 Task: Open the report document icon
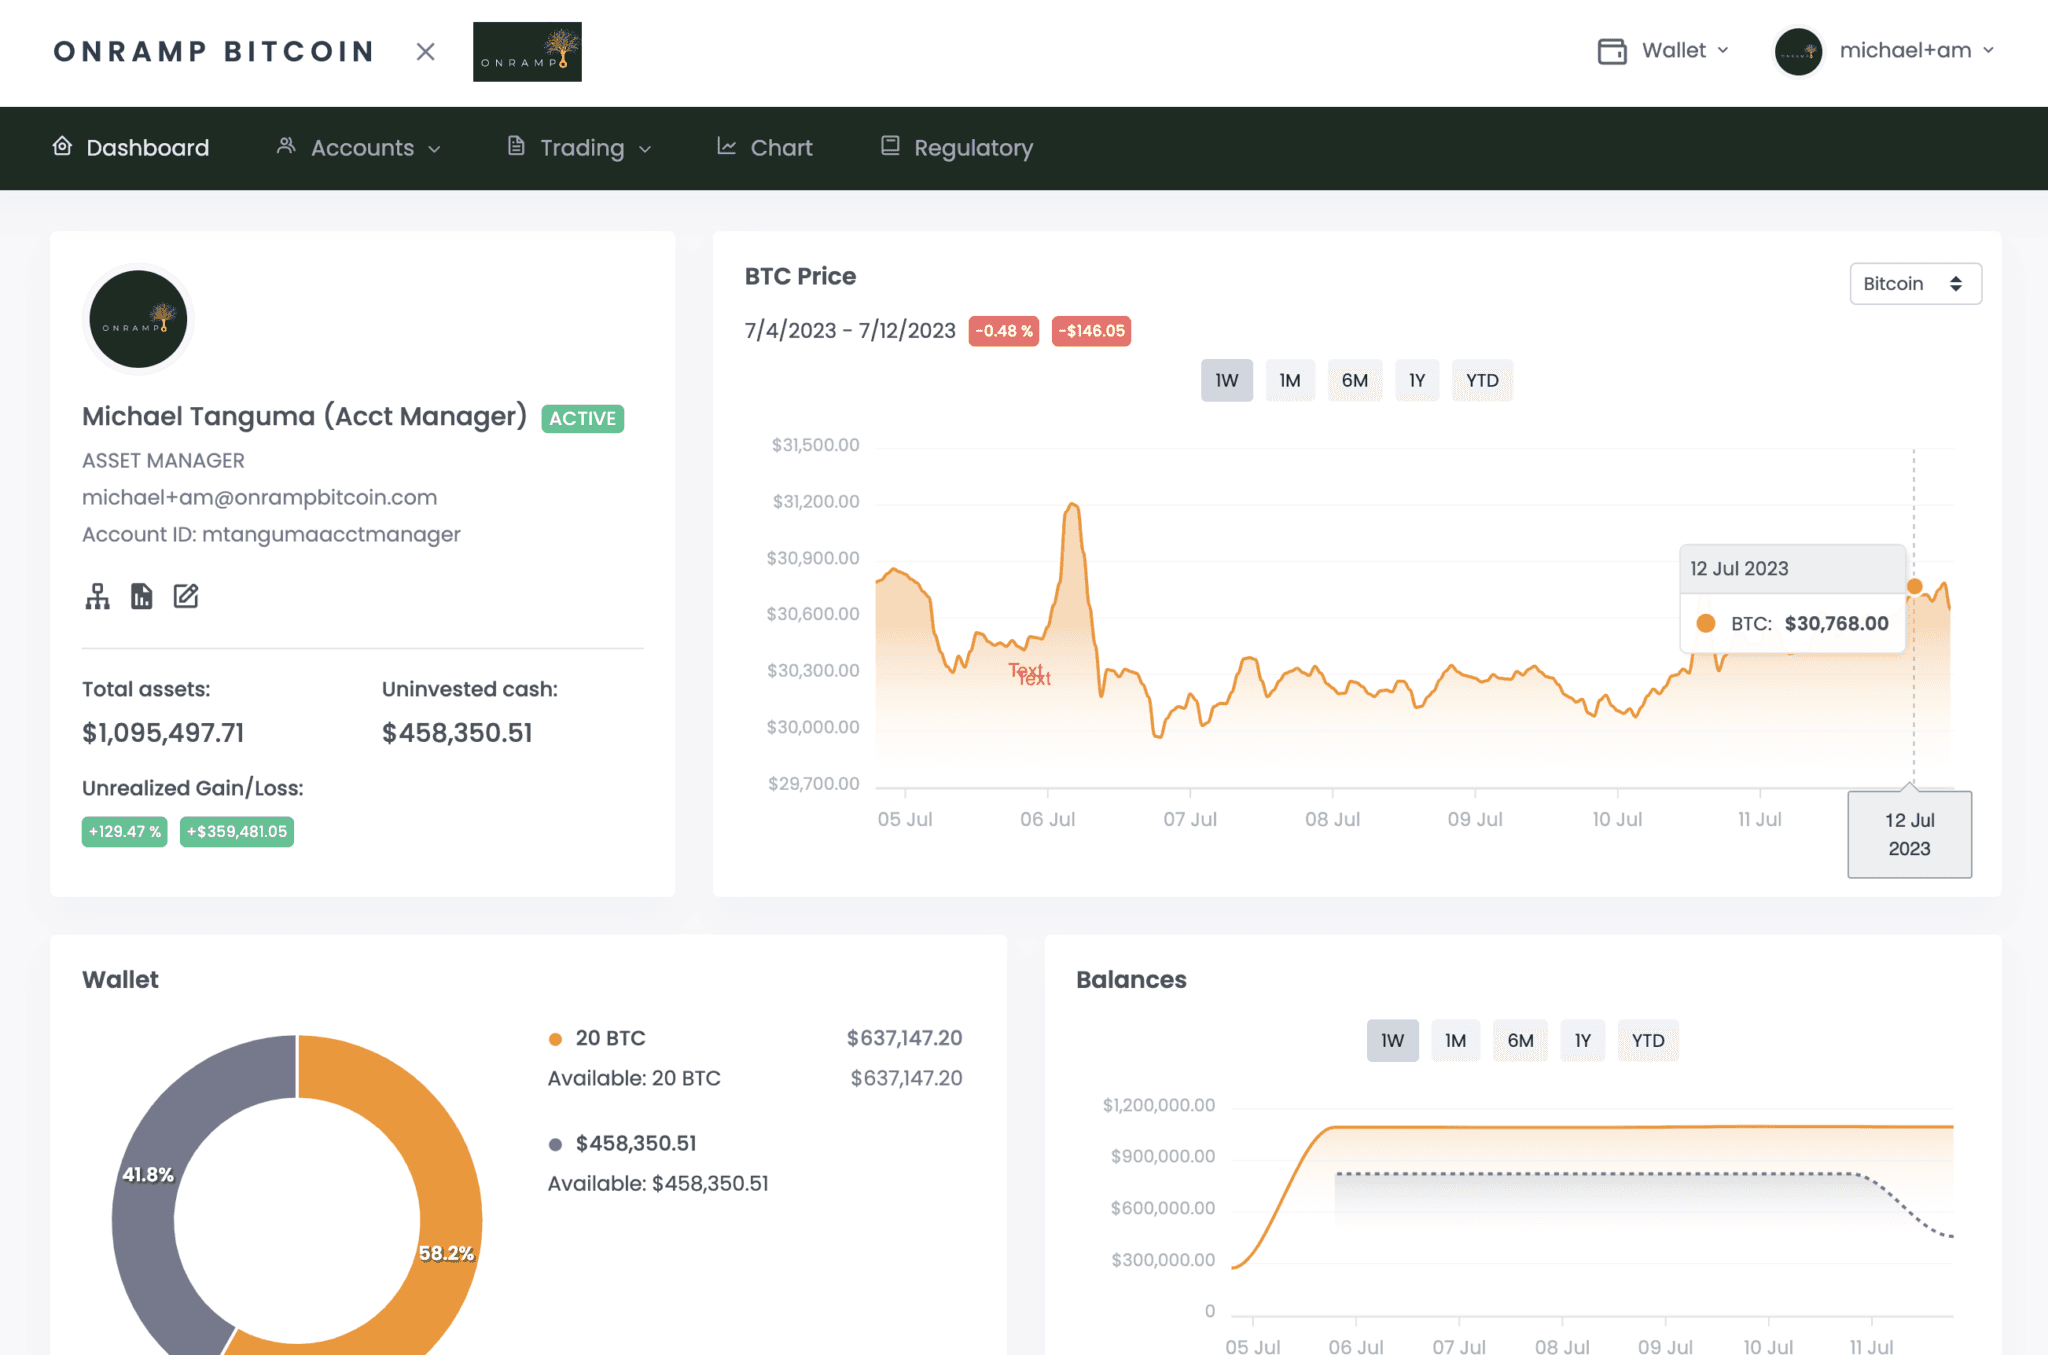click(142, 597)
